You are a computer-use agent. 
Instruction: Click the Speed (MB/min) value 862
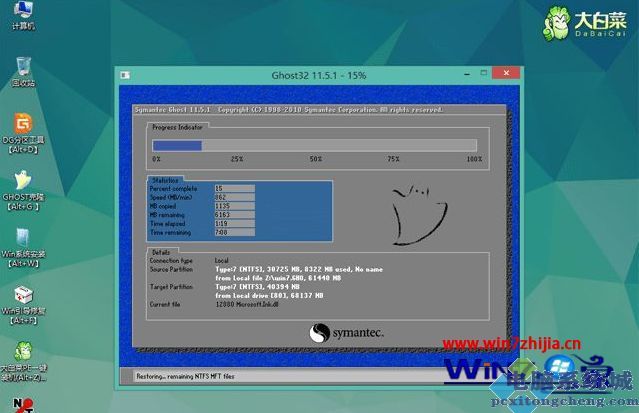[235, 197]
